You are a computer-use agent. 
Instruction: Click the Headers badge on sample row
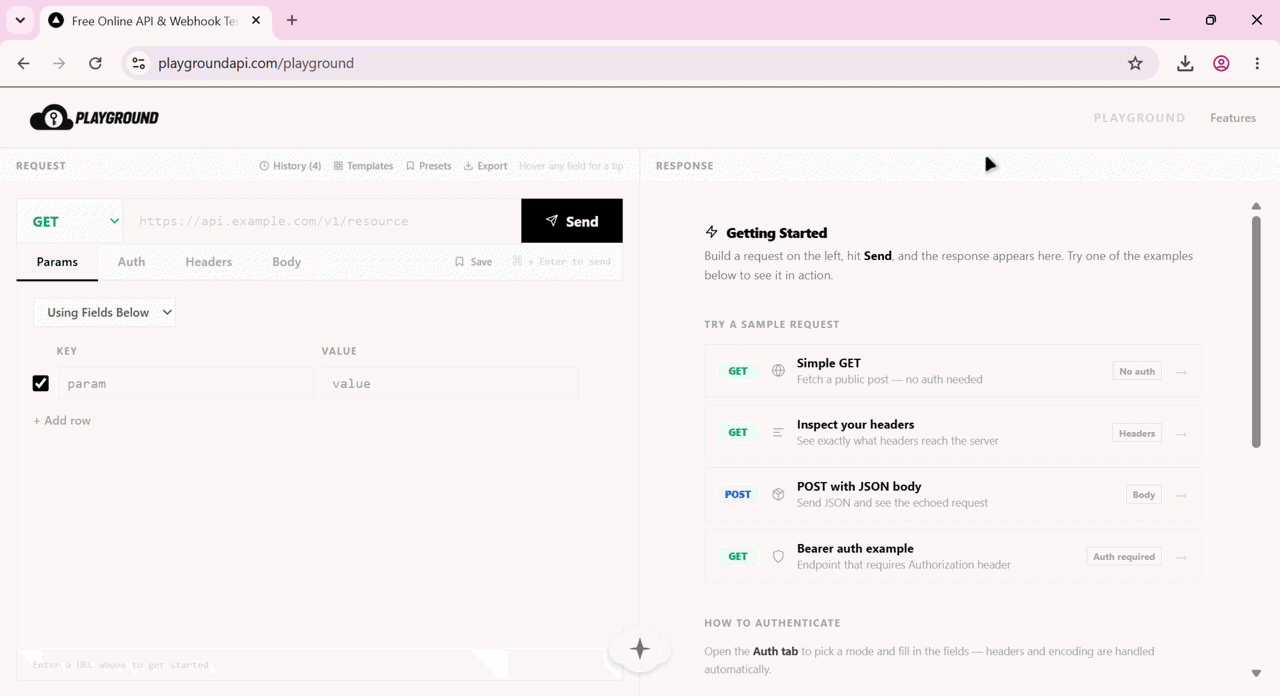1137,433
